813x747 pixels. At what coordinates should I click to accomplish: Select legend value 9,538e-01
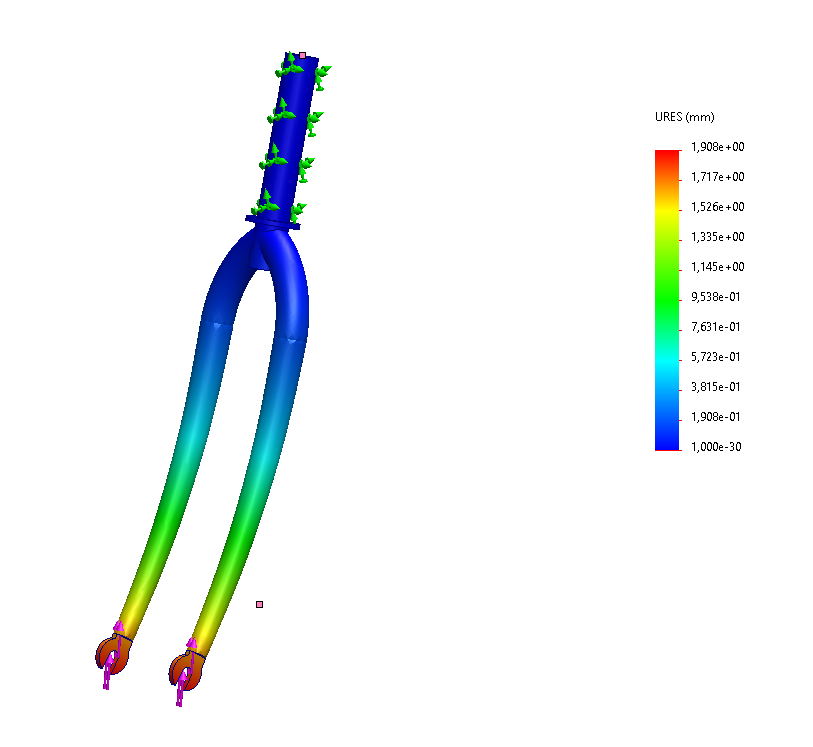coord(716,297)
